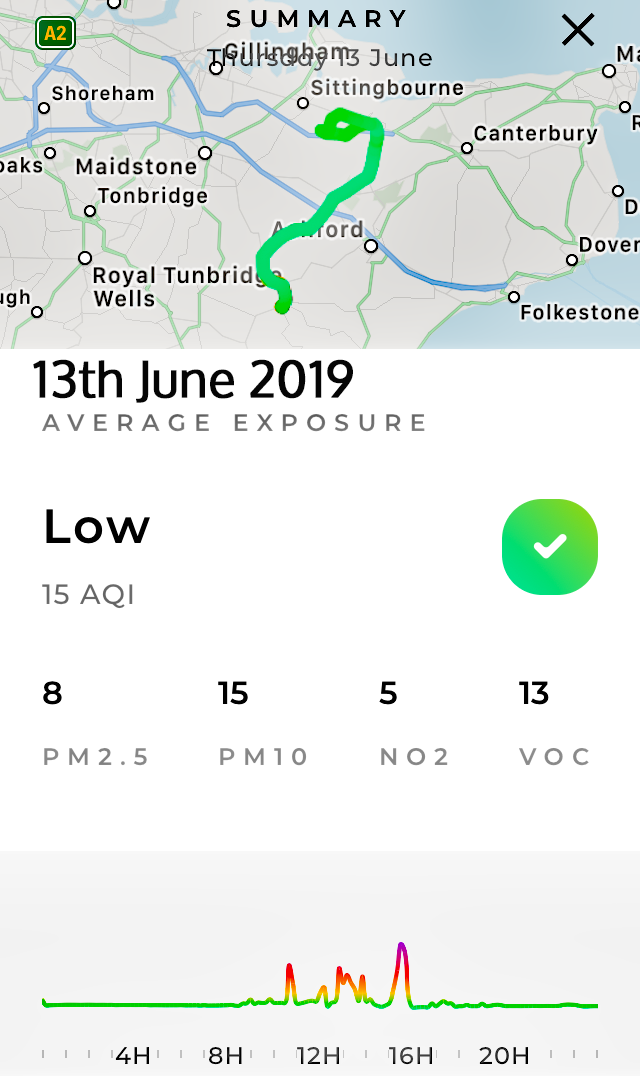Click the 15 AQI value text
Screen dimensions: 640x1082
pos(88,595)
